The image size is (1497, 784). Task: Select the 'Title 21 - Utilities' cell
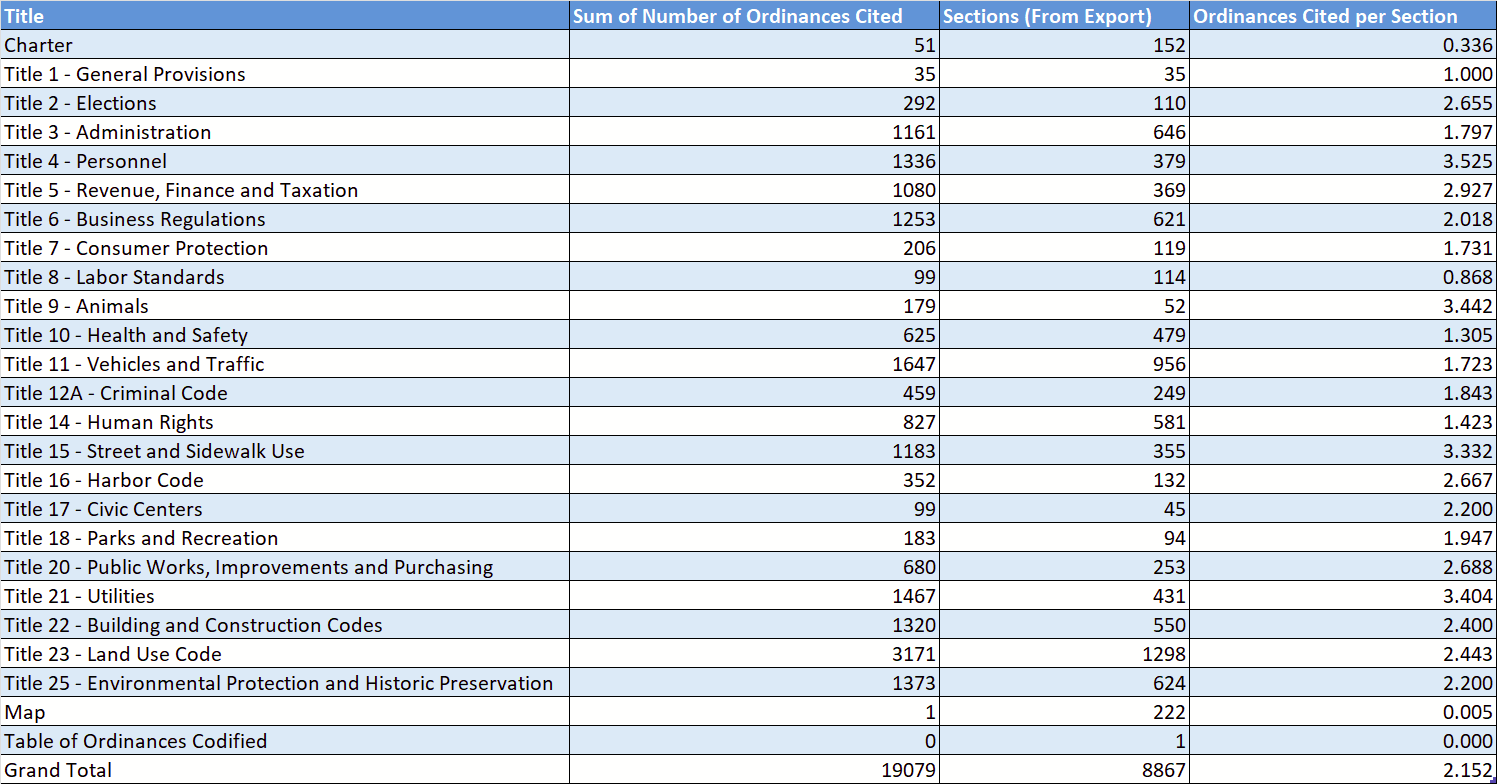coord(285,596)
